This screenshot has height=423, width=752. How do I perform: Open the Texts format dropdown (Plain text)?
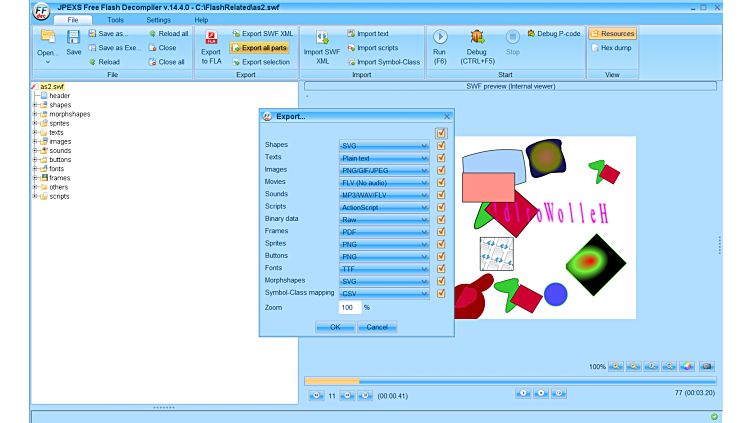(x=384, y=158)
